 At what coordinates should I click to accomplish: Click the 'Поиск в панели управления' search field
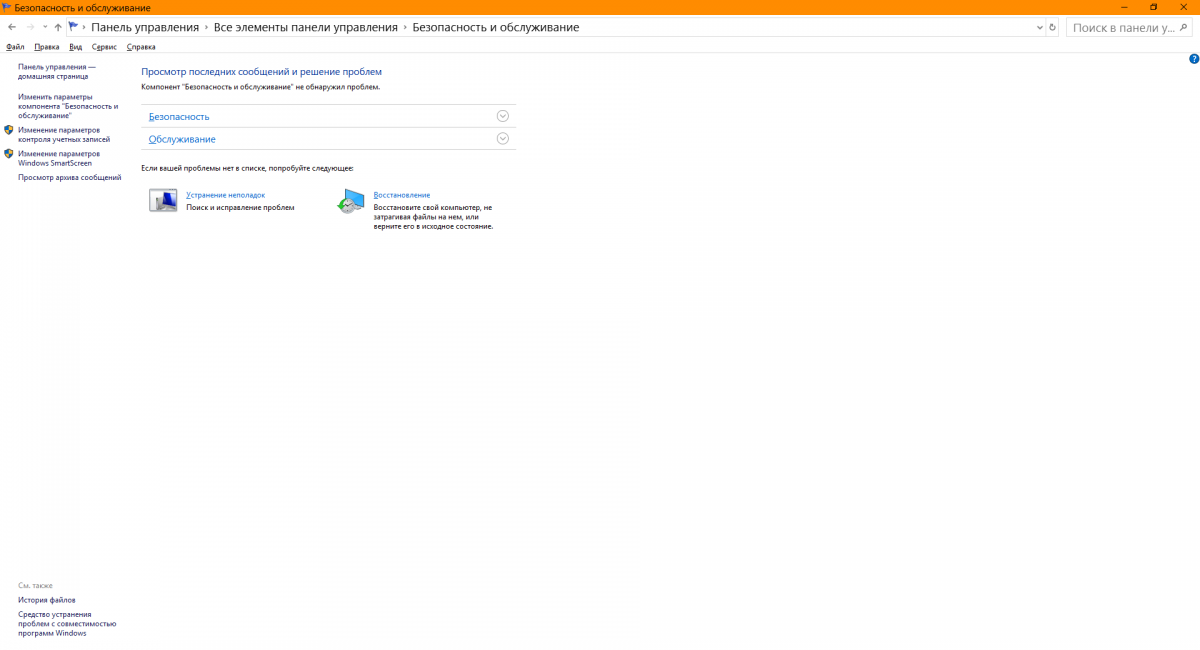(x=1129, y=27)
